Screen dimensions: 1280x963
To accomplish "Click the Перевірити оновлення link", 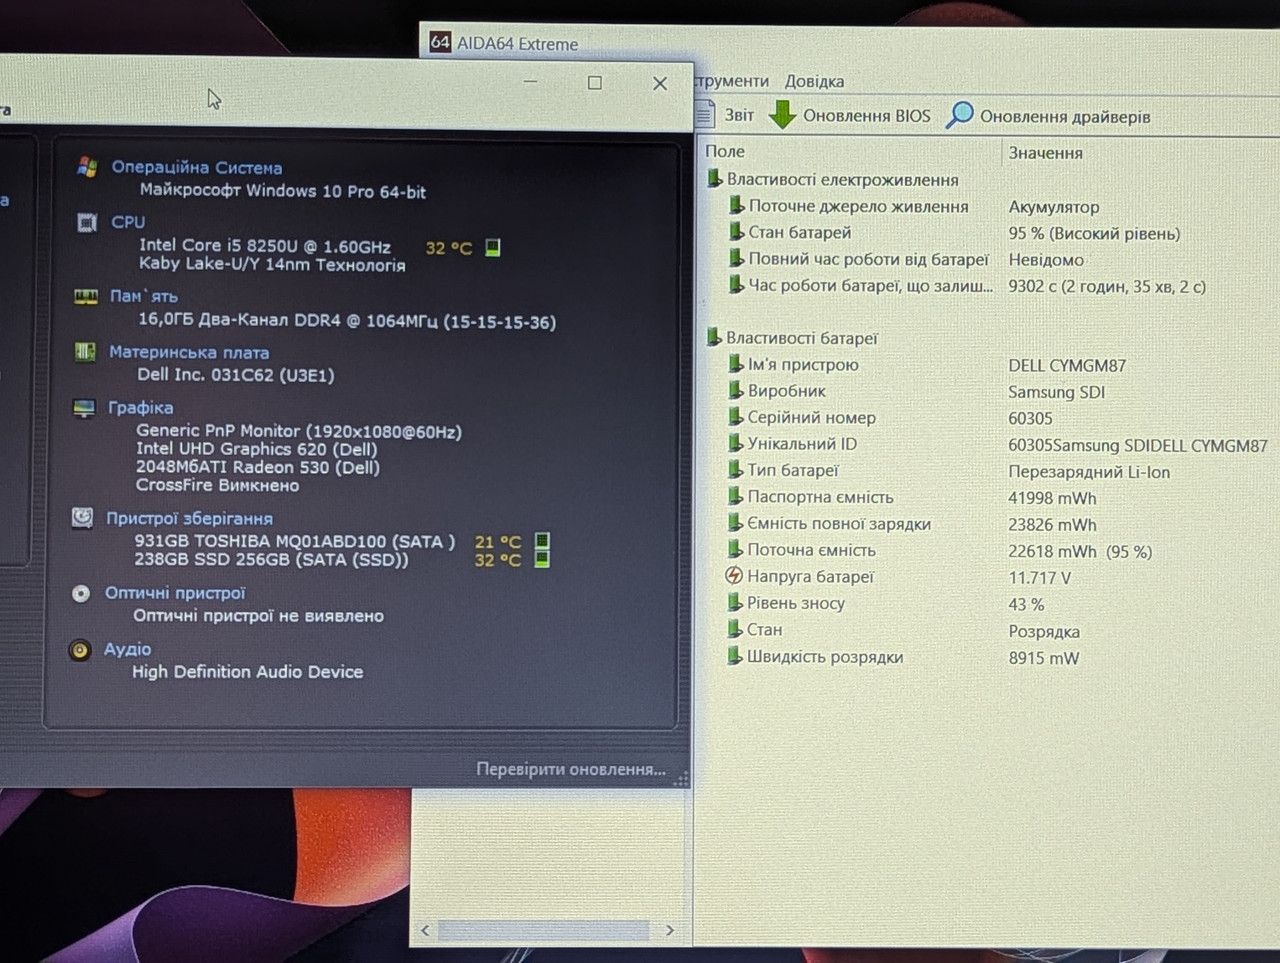I will pyautogui.click(x=571, y=769).
